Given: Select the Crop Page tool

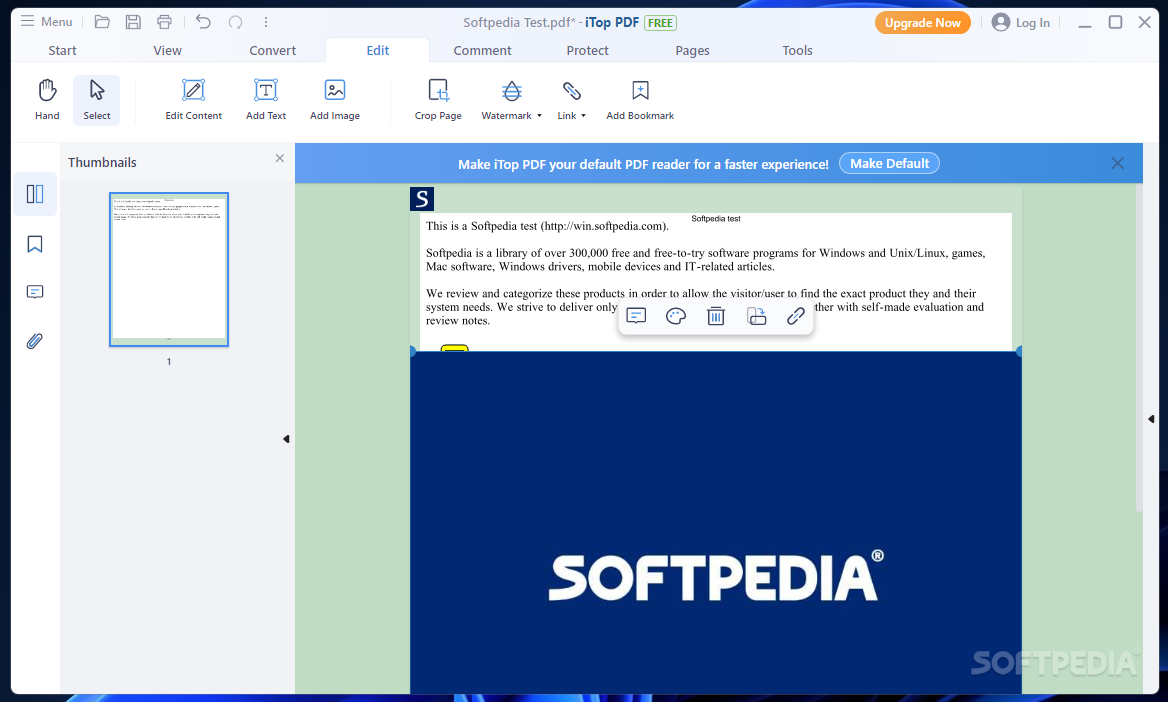Looking at the screenshot, I should [x=438, y=99].
